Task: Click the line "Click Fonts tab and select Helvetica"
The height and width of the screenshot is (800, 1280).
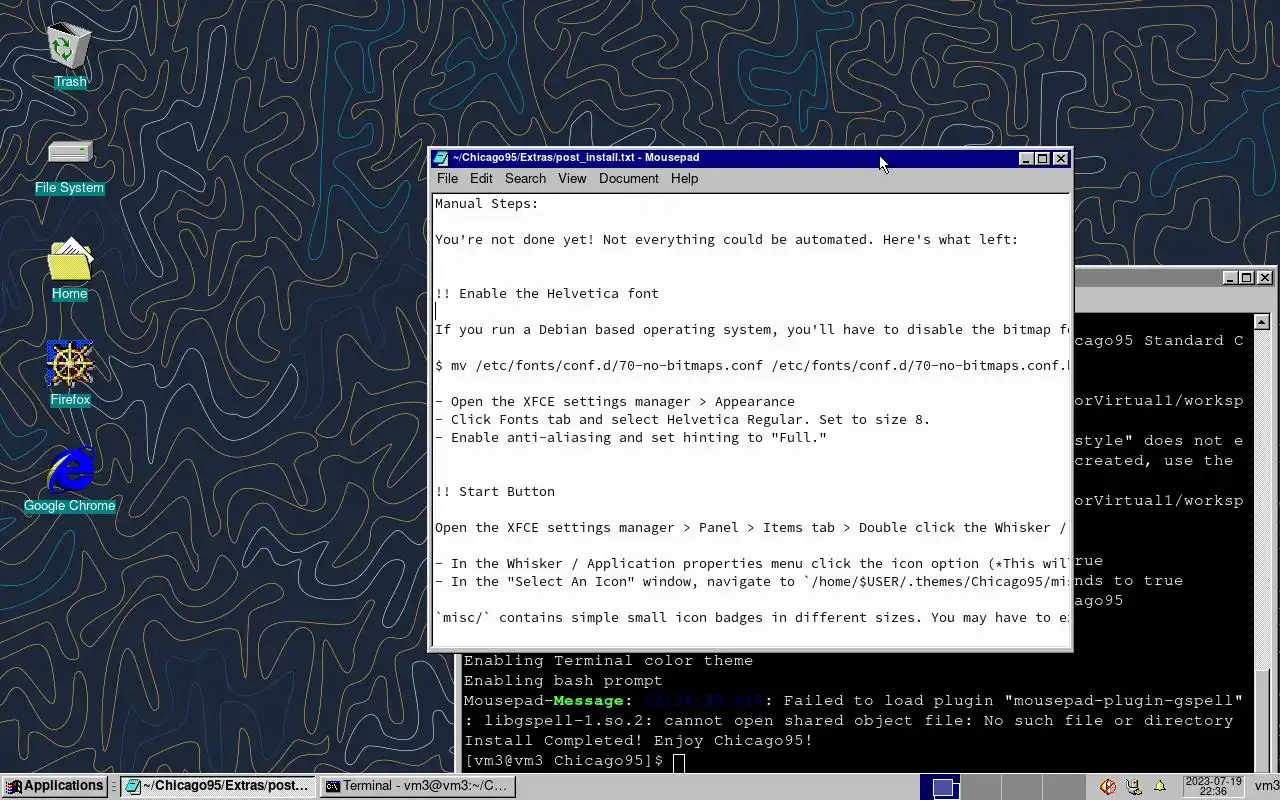Action: tap(682, 420)
